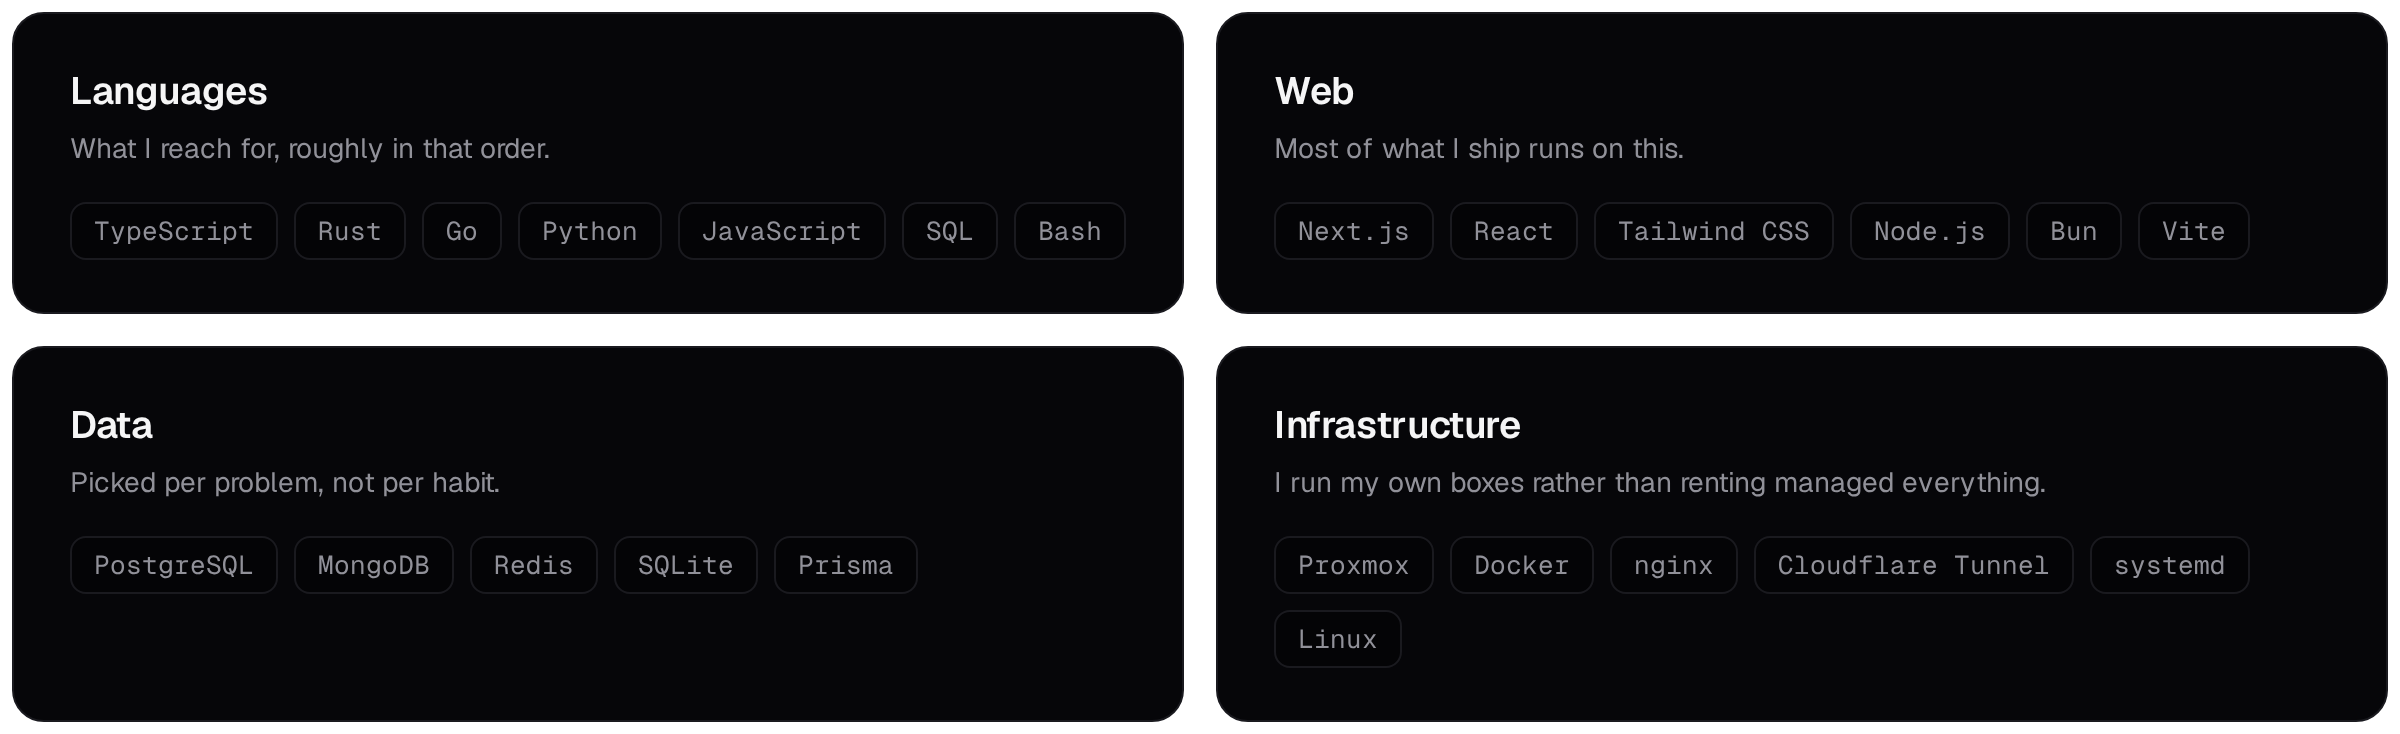Click 'Most of what I ship' description
The height and width of the screenshot is (734, 2400).
(1479, 149)
